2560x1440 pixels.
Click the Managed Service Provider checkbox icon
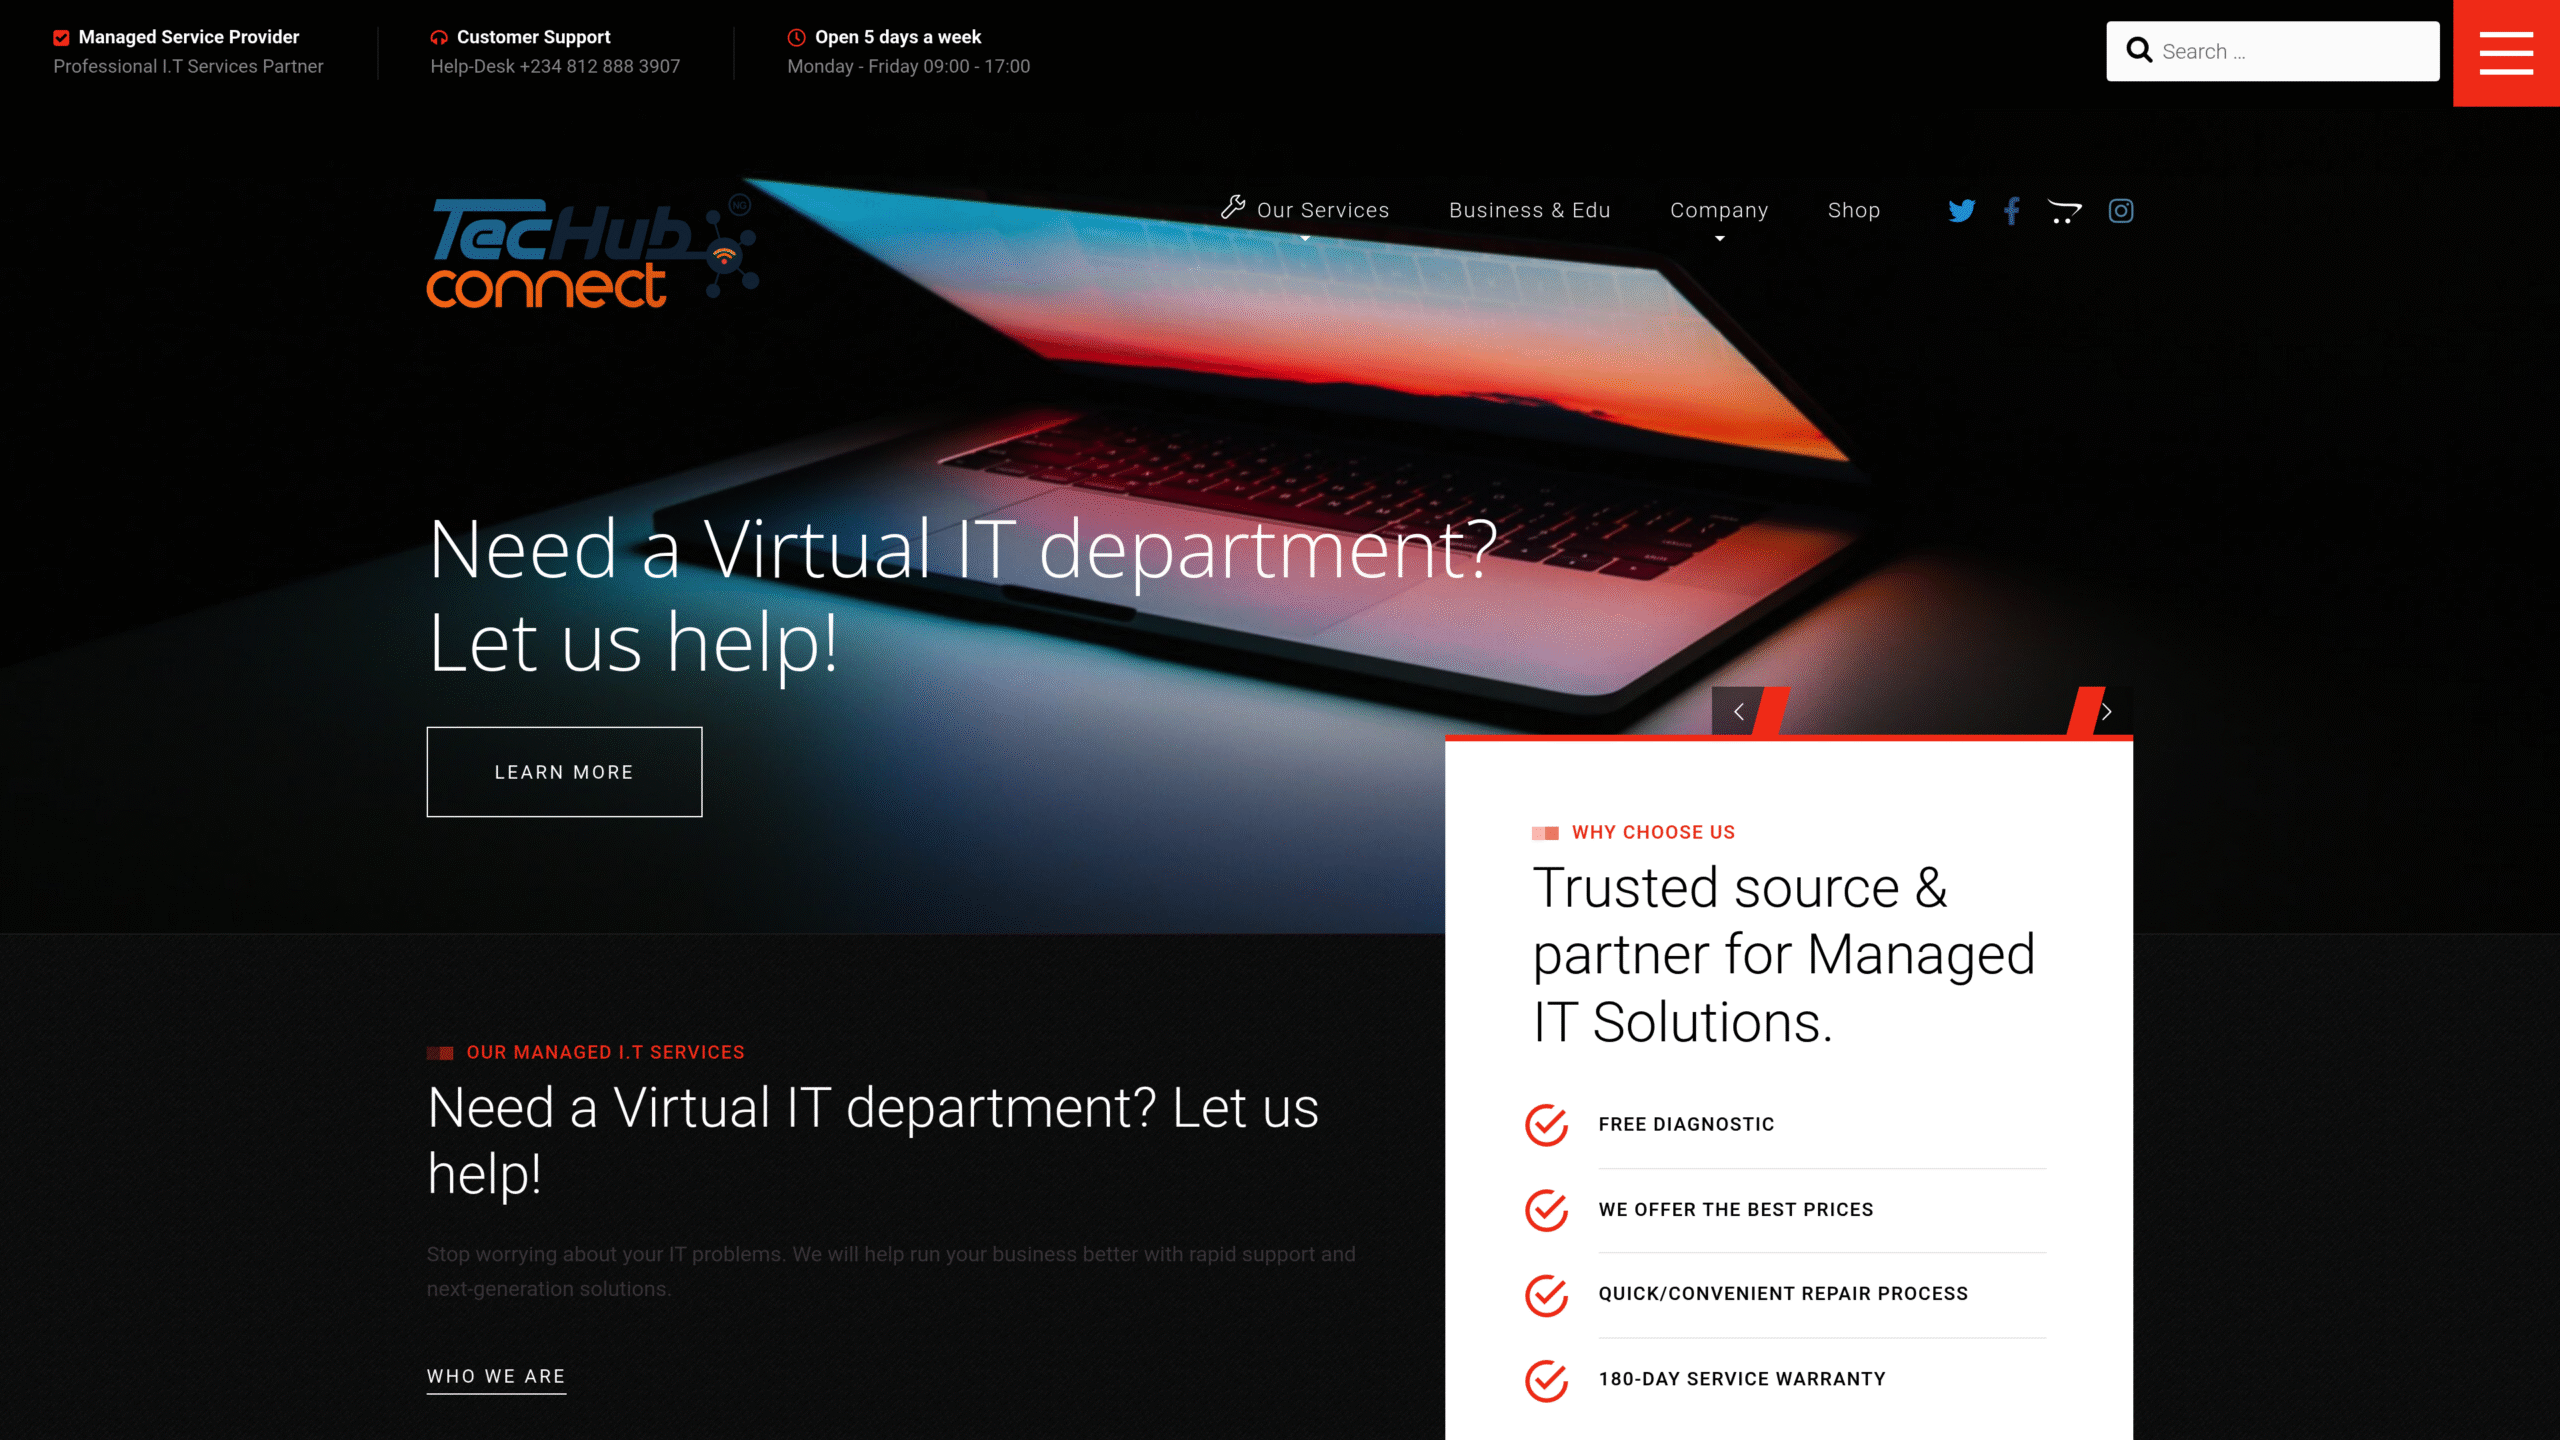click(x=61, y=38)
